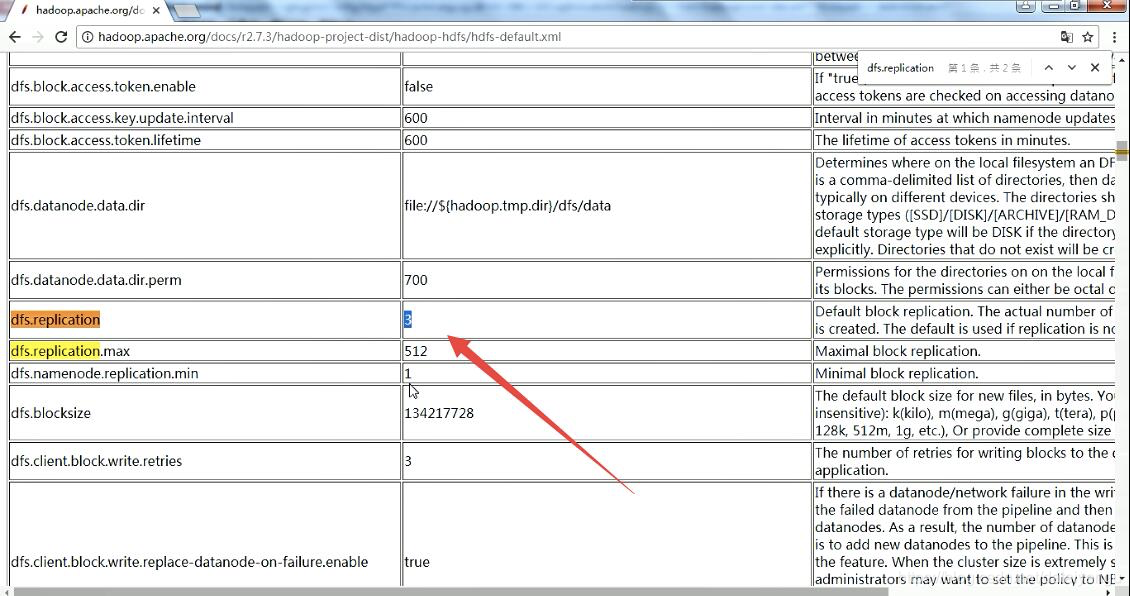Click dfs.block.access.token.enable

[x=103, y=86]
